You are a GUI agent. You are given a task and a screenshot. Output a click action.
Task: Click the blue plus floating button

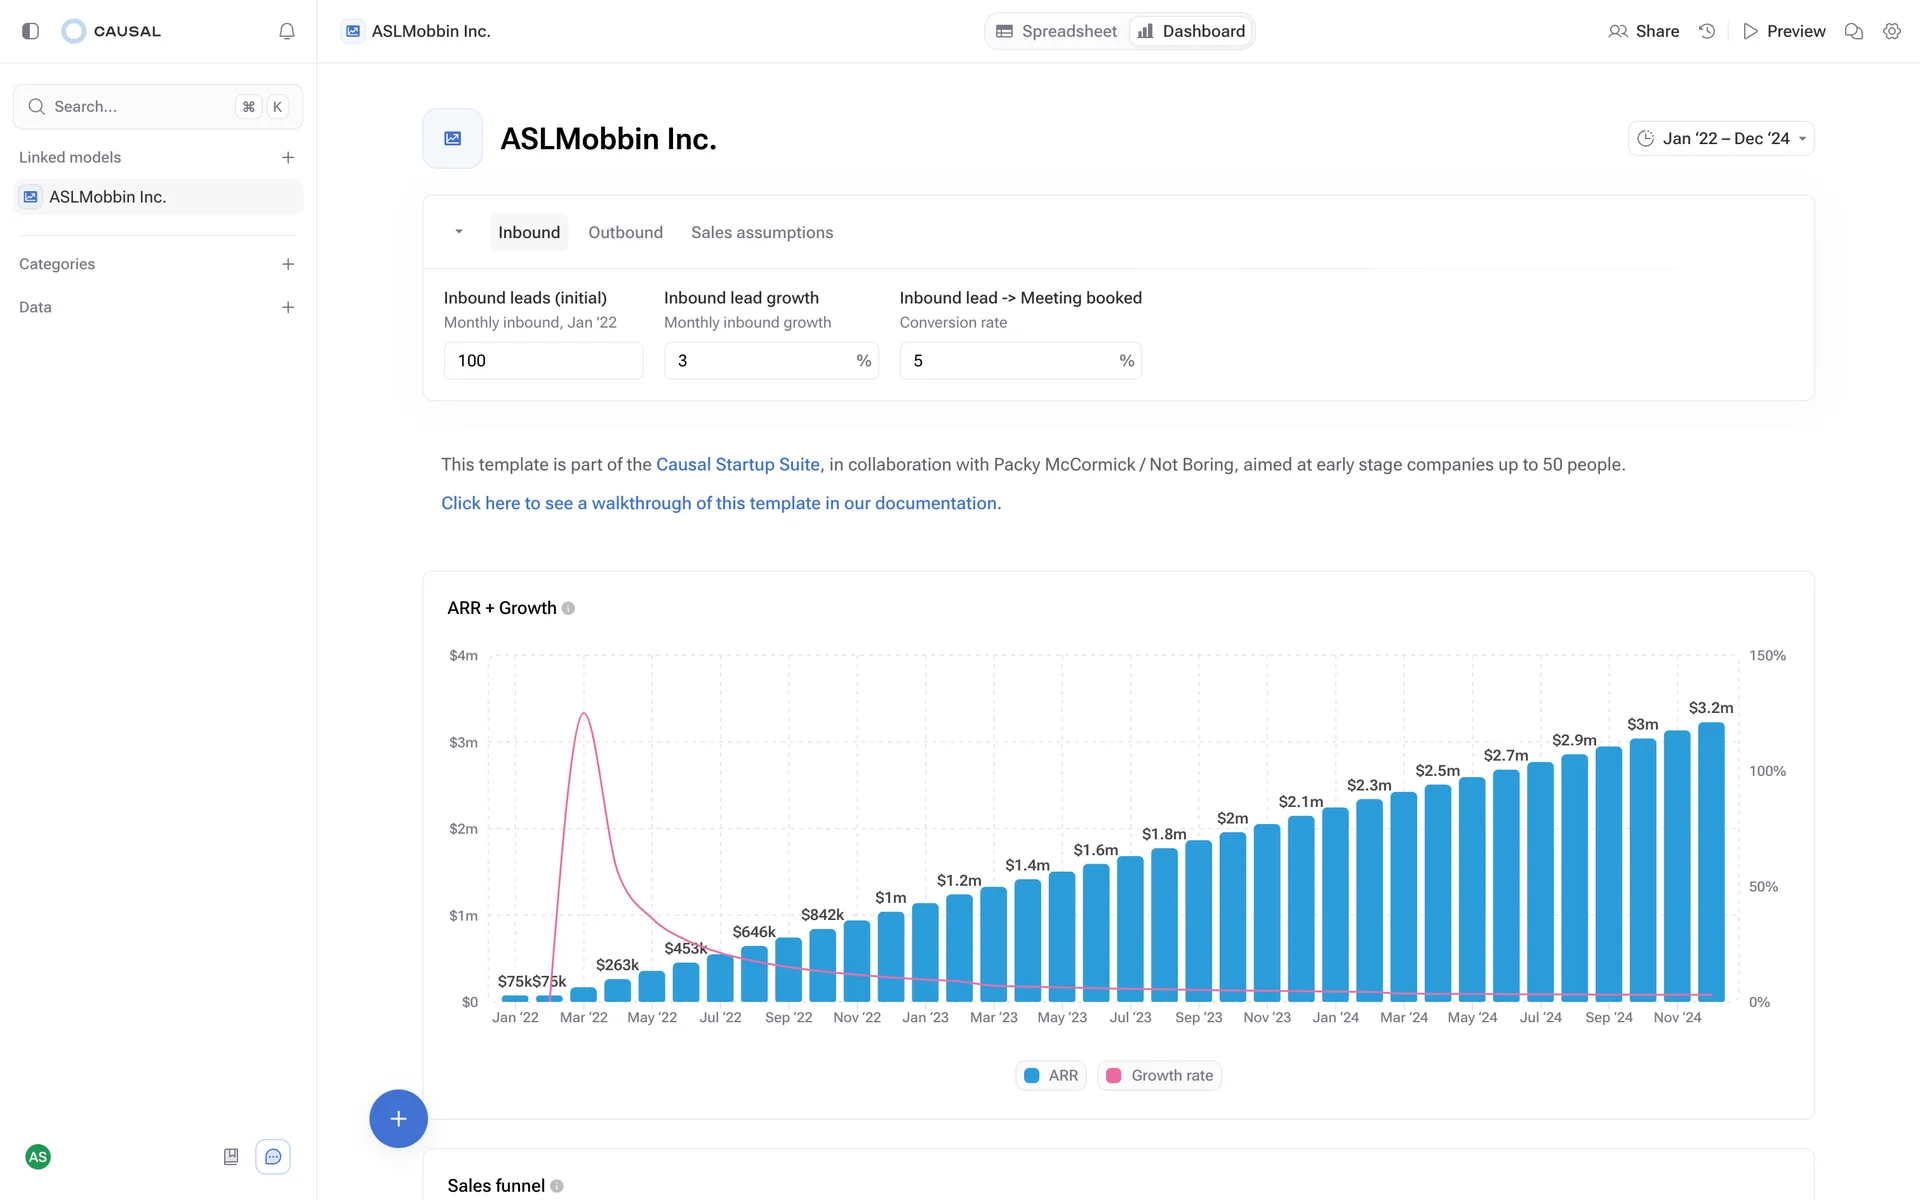tap(398, 1118)
